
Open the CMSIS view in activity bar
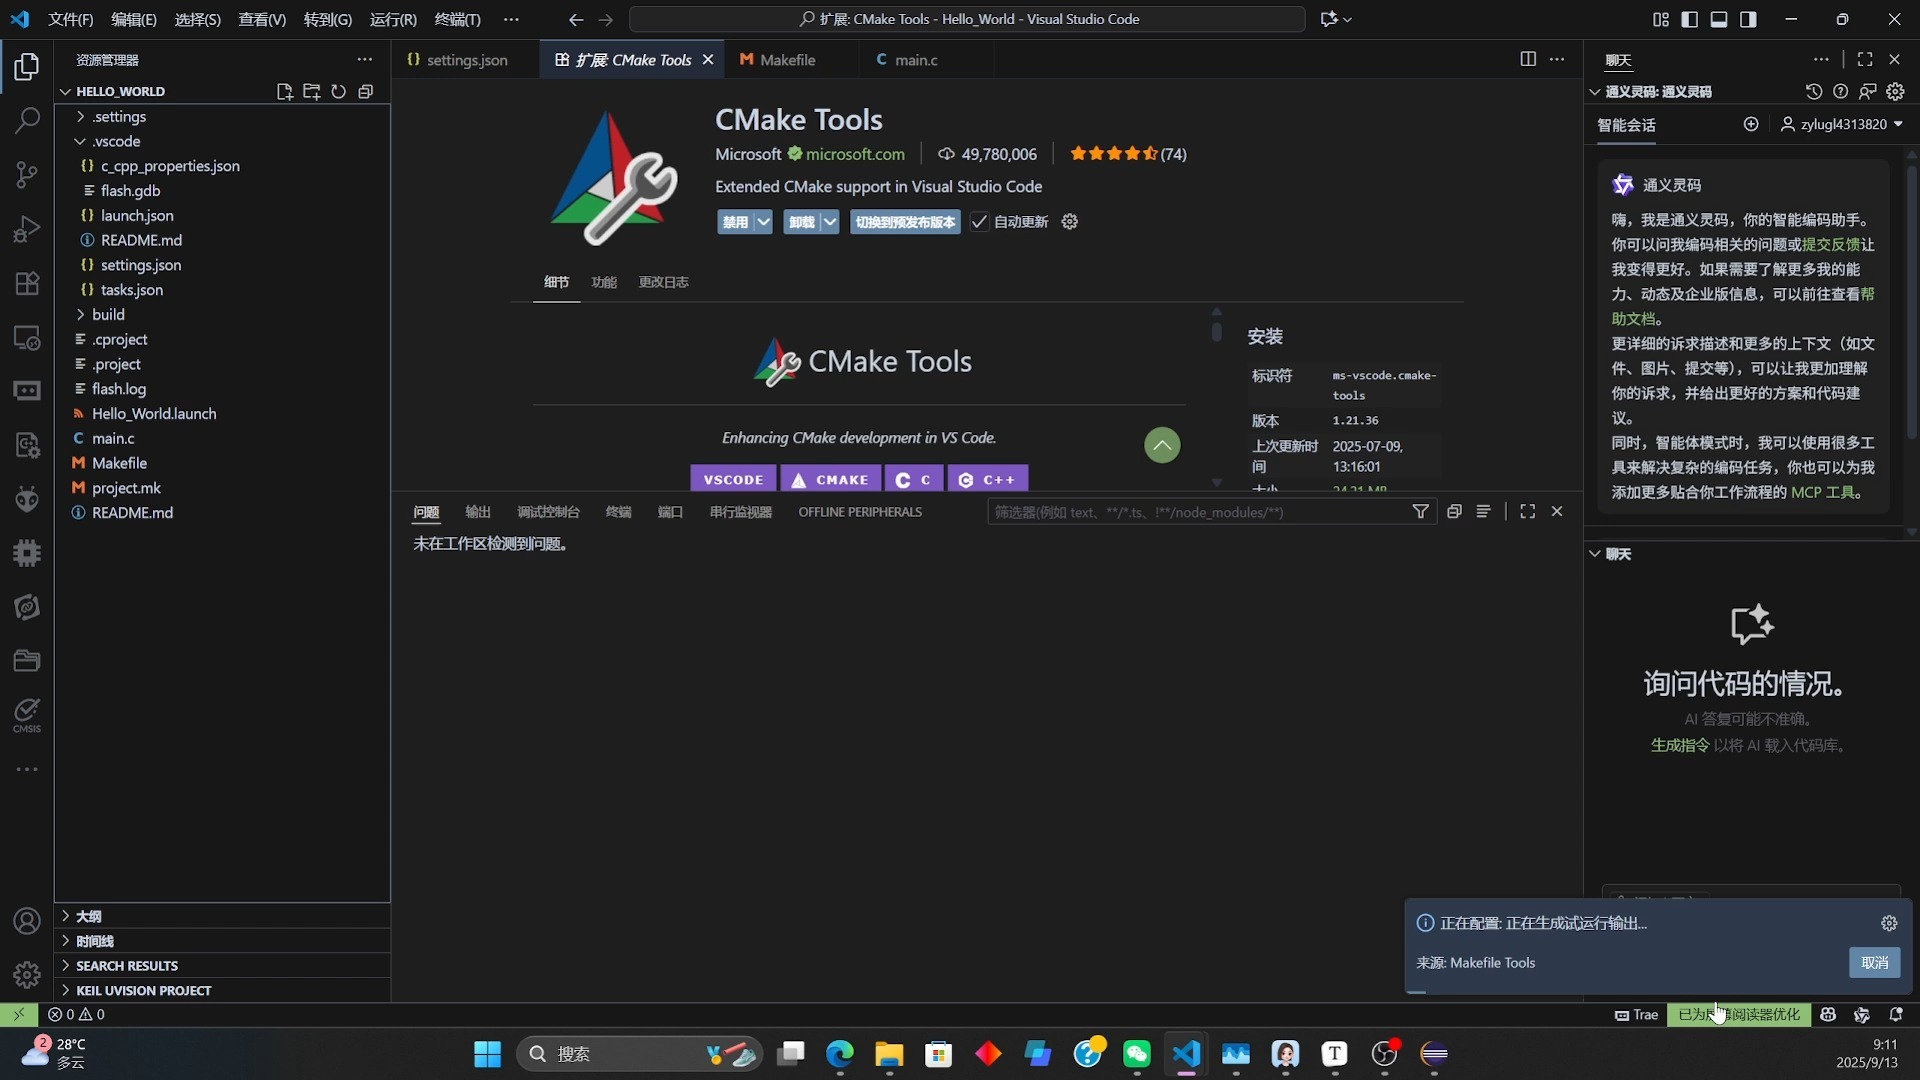click(27, 715)
